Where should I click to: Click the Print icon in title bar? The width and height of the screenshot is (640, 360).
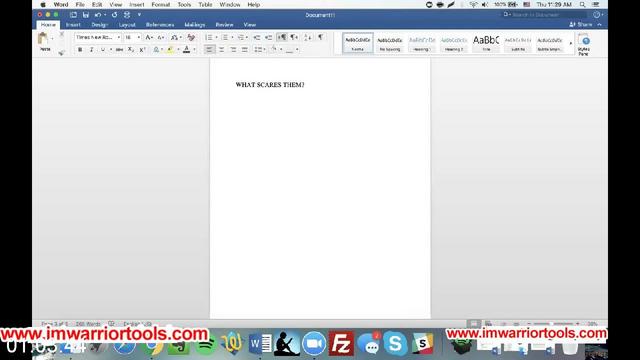pyautogui.click(x=127, y=15)
